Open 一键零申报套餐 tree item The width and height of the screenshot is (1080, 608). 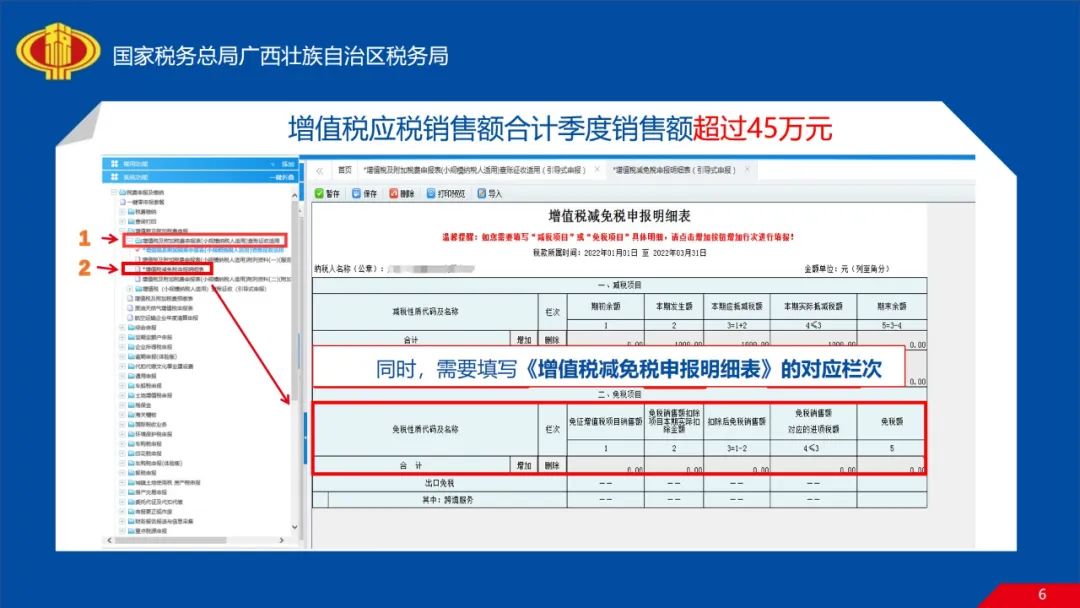[x=144, y=202]
